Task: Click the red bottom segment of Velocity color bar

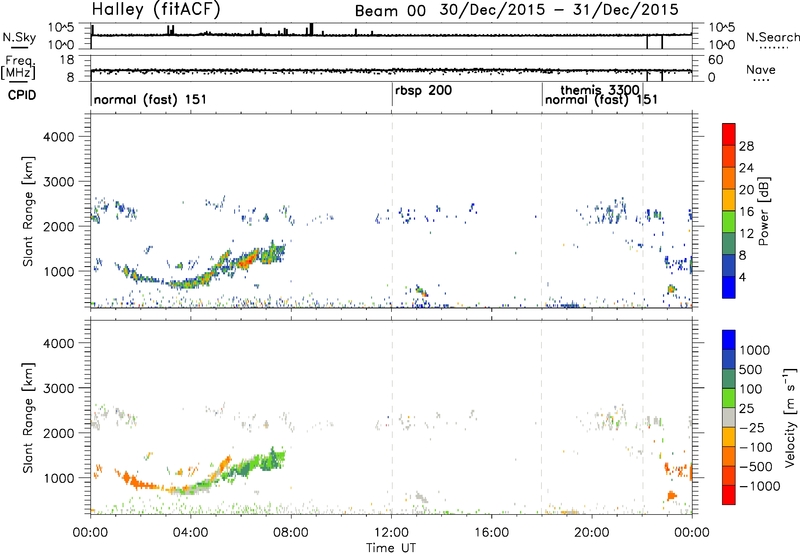Action: coord(729,495)
